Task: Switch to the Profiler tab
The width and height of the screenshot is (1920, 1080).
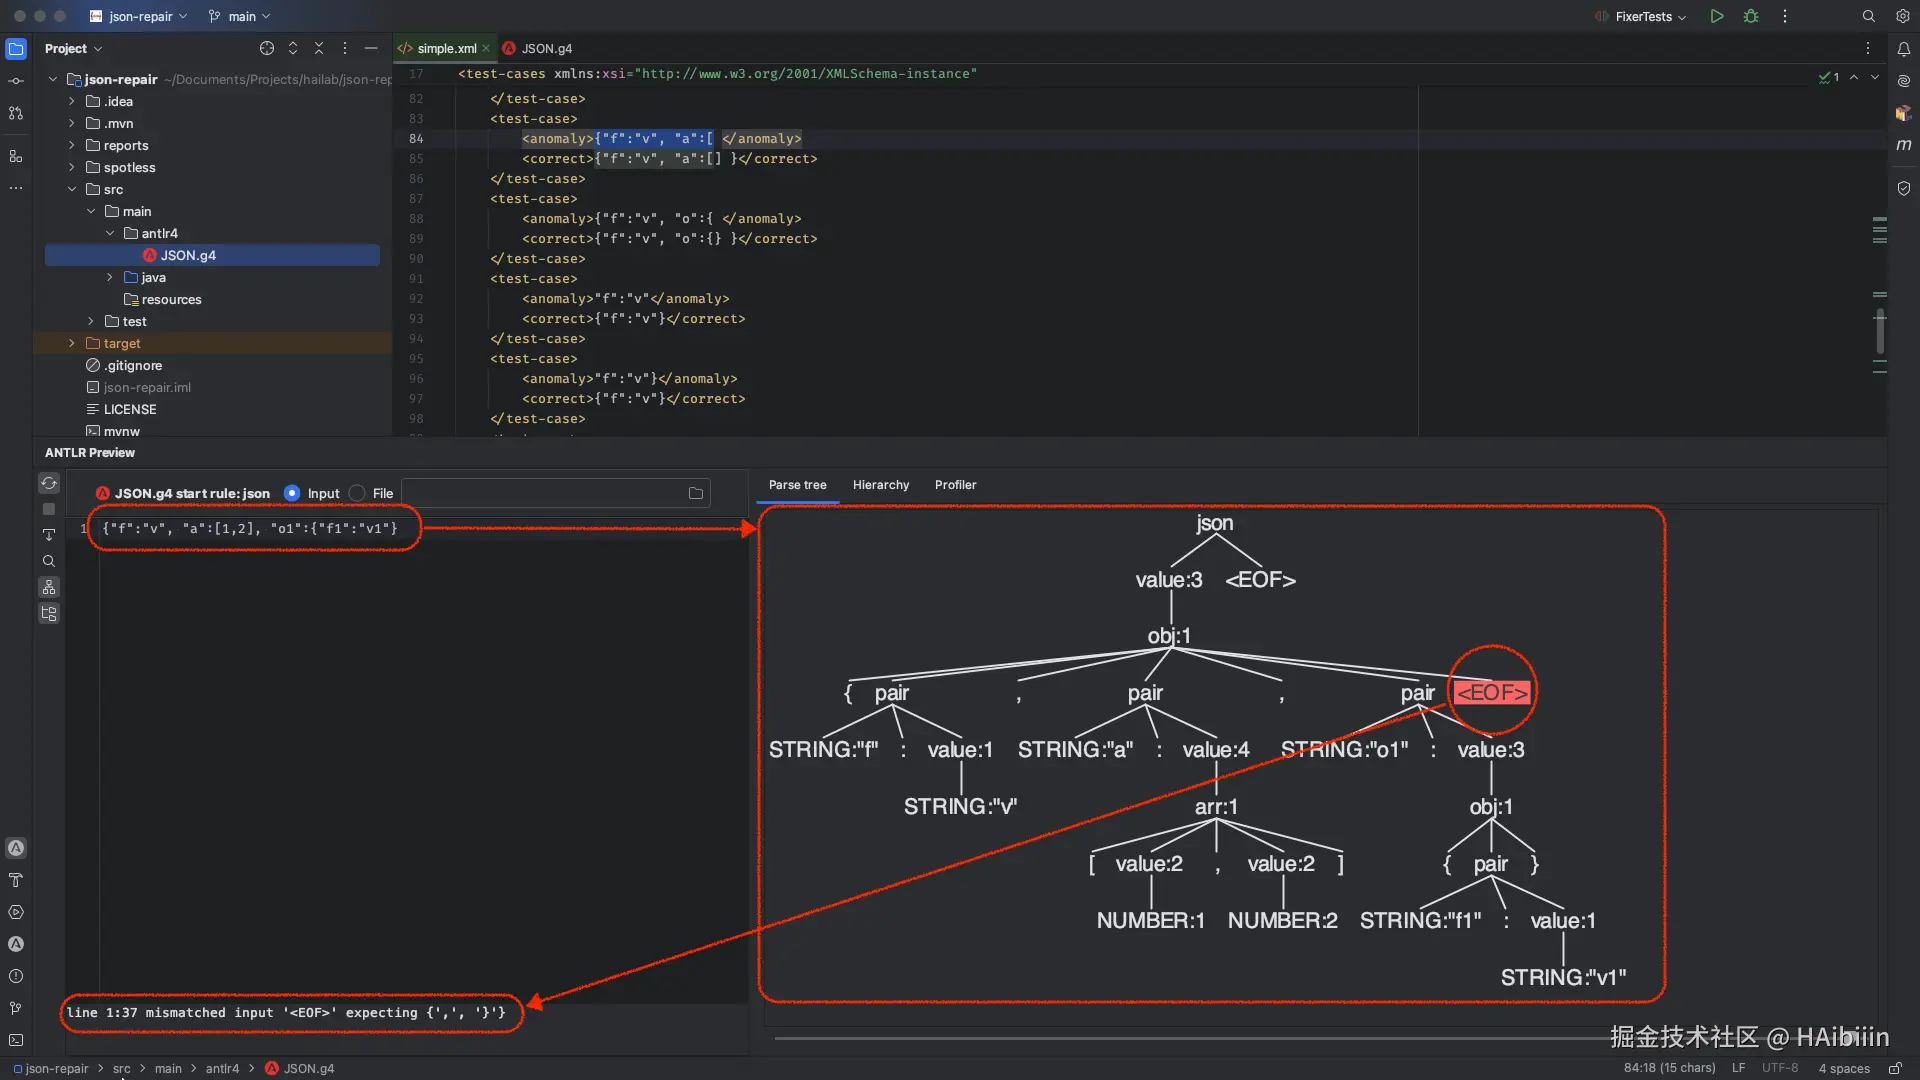Action: click(x=955, y=485)
